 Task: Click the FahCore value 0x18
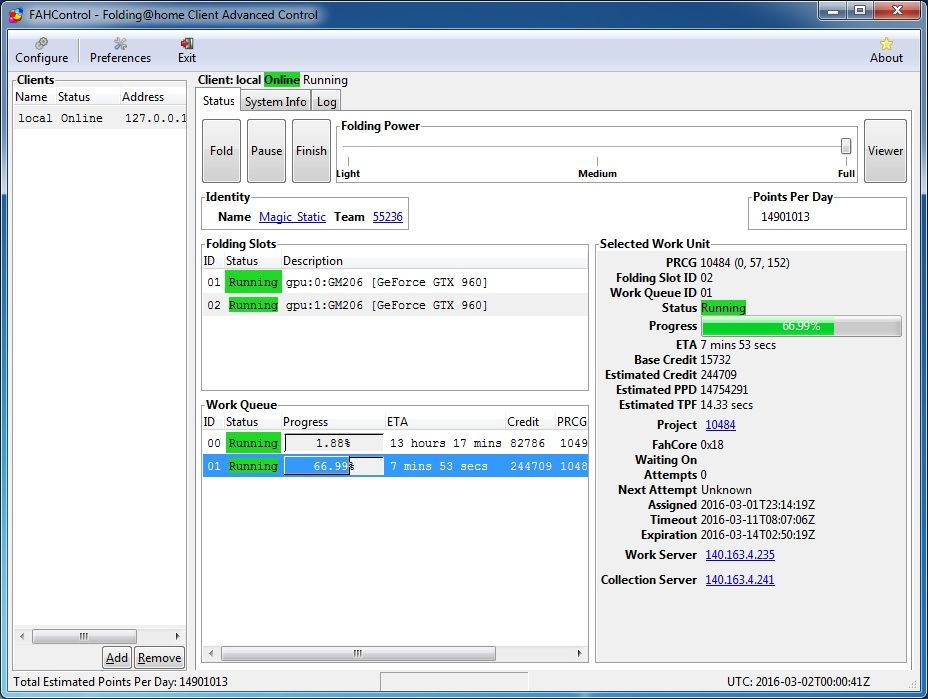pos(712,444)
